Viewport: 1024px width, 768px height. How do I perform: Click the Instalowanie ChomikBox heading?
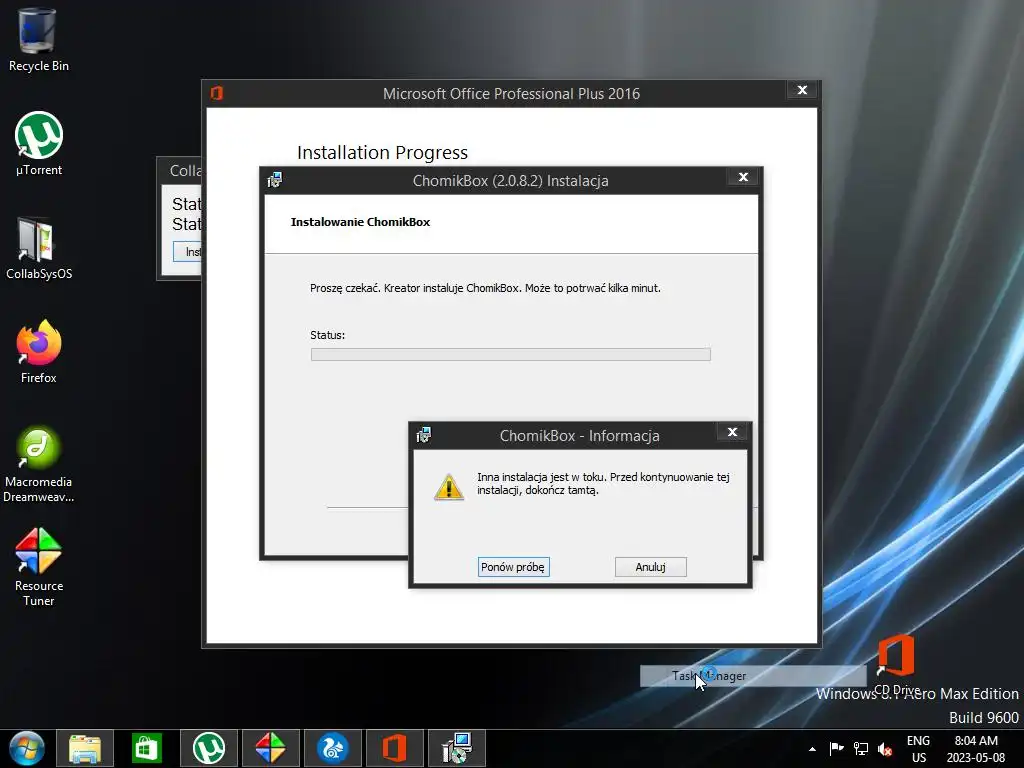coord(360,222)
